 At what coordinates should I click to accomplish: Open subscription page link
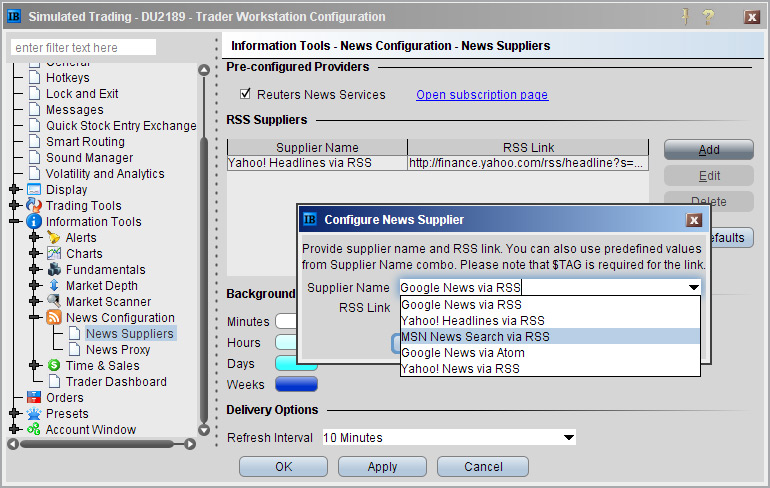[x=482, y=95]
